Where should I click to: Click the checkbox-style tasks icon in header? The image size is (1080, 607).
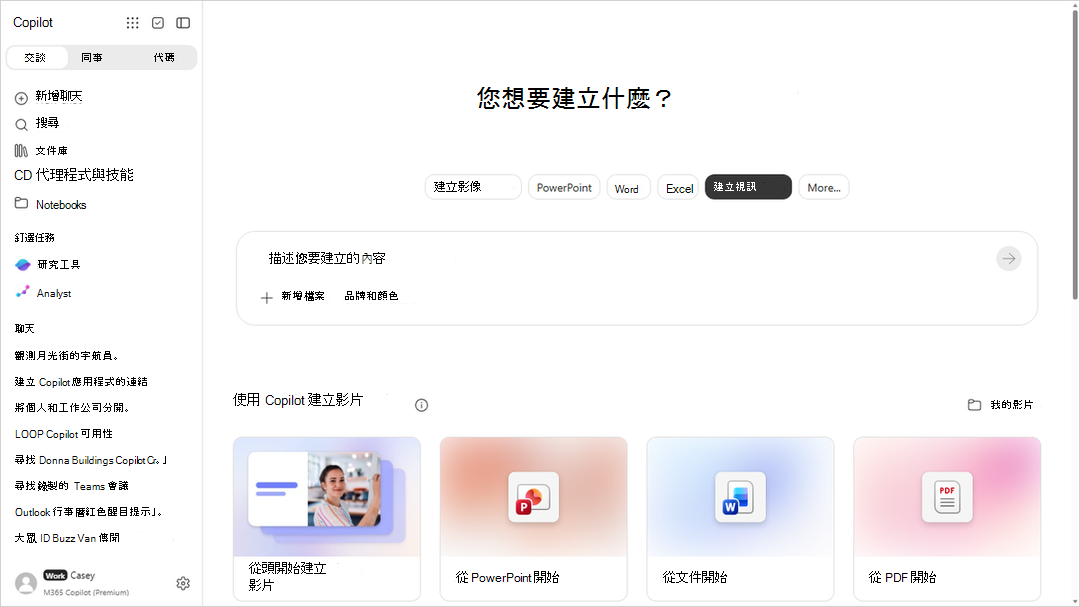pyautogui.click(x=158, y=23)
